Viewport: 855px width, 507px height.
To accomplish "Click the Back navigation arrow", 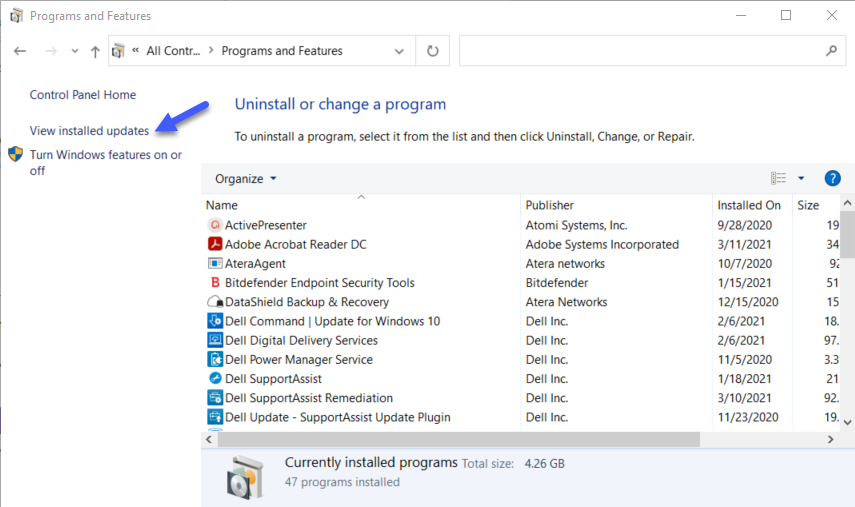I will (20, 51).
